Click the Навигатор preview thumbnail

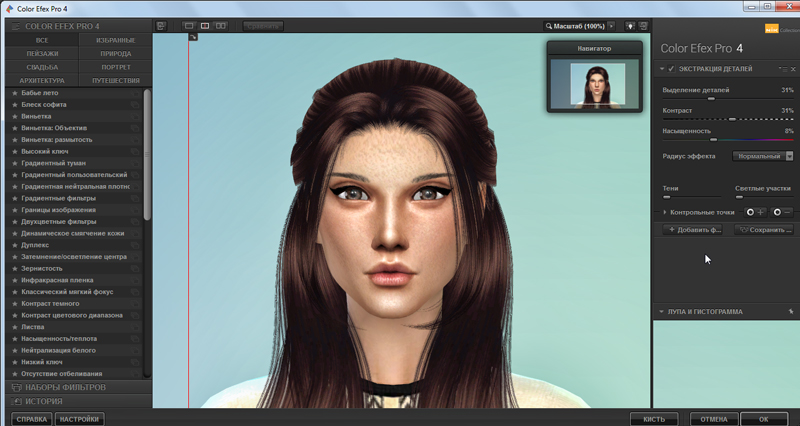(x=595, y=84)
